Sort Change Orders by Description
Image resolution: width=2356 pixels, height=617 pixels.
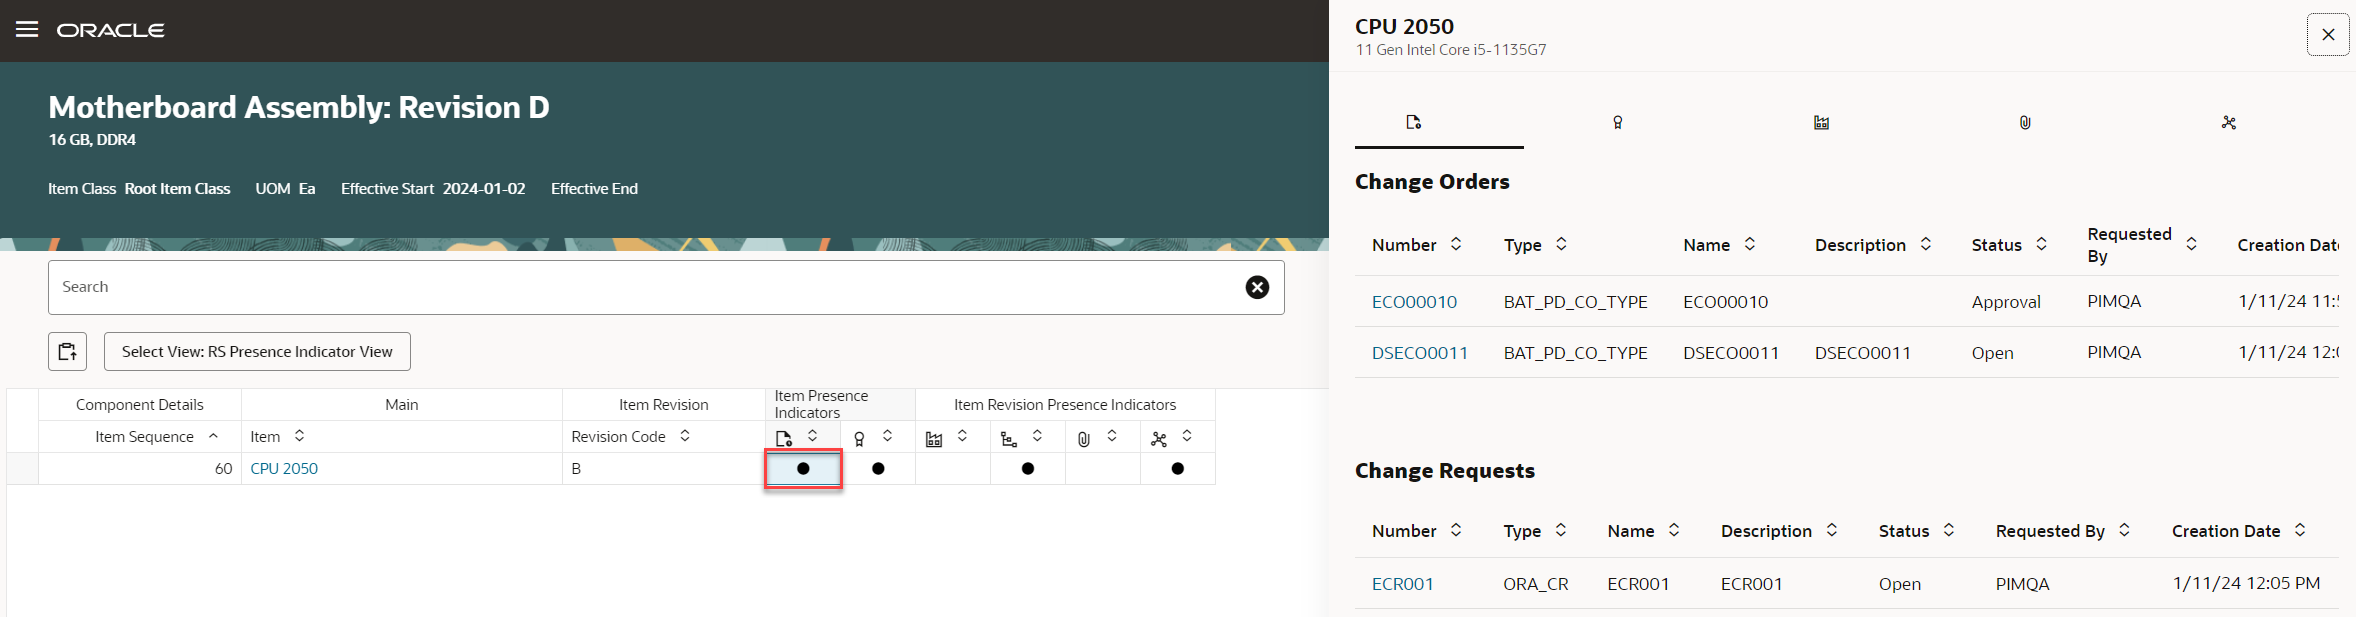1926,244
